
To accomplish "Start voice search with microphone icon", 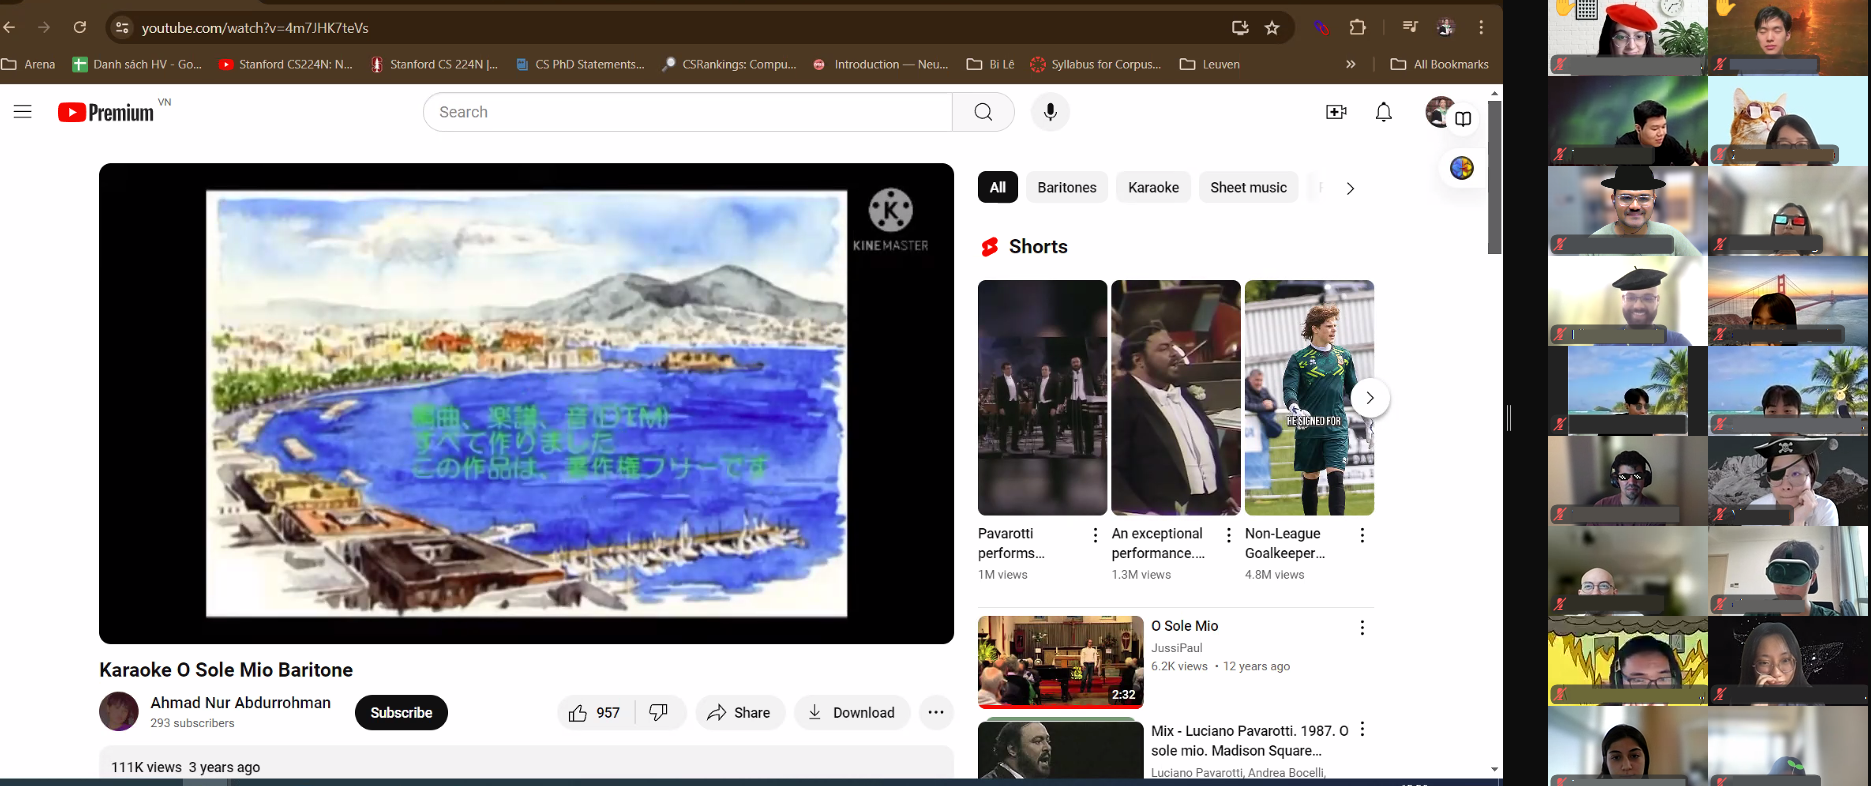I will pos(1050,112).
